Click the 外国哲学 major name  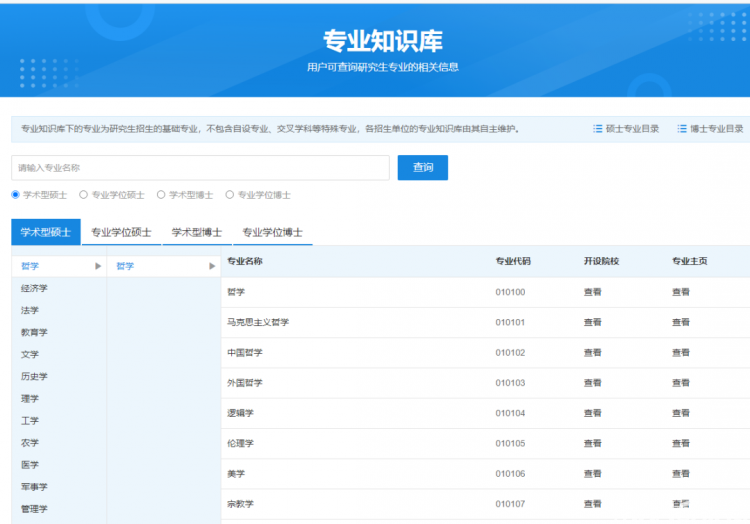coord(245,383)
